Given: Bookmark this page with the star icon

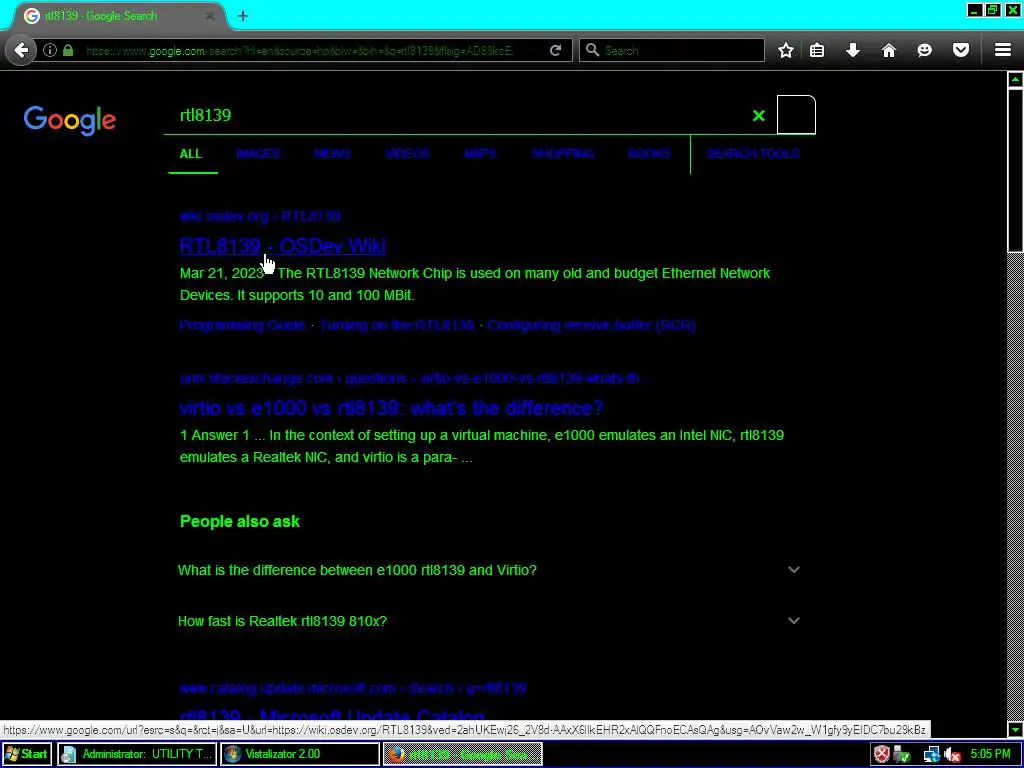Looking at the screenshot, I should pyautogui.click(x=786, y=50).
